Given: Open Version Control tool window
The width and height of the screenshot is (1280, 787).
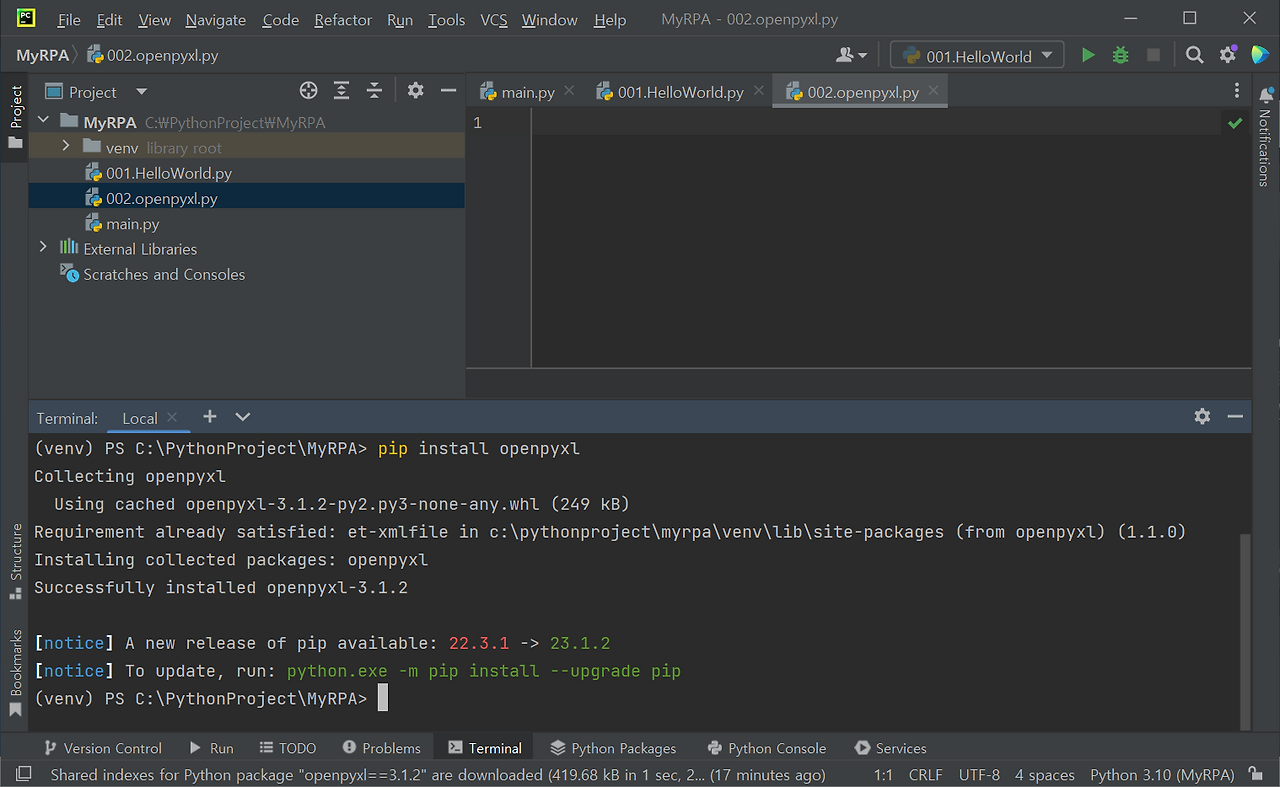Looking at the screenshot, I should point(104,748).
